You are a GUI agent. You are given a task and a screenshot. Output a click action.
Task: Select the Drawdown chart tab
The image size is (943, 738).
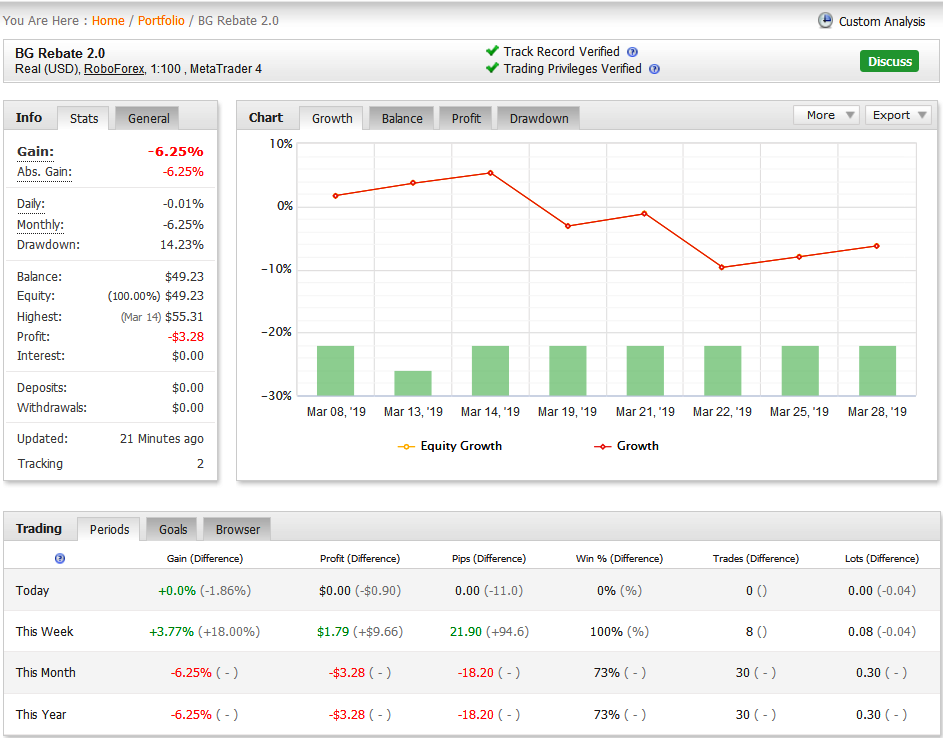538,118
